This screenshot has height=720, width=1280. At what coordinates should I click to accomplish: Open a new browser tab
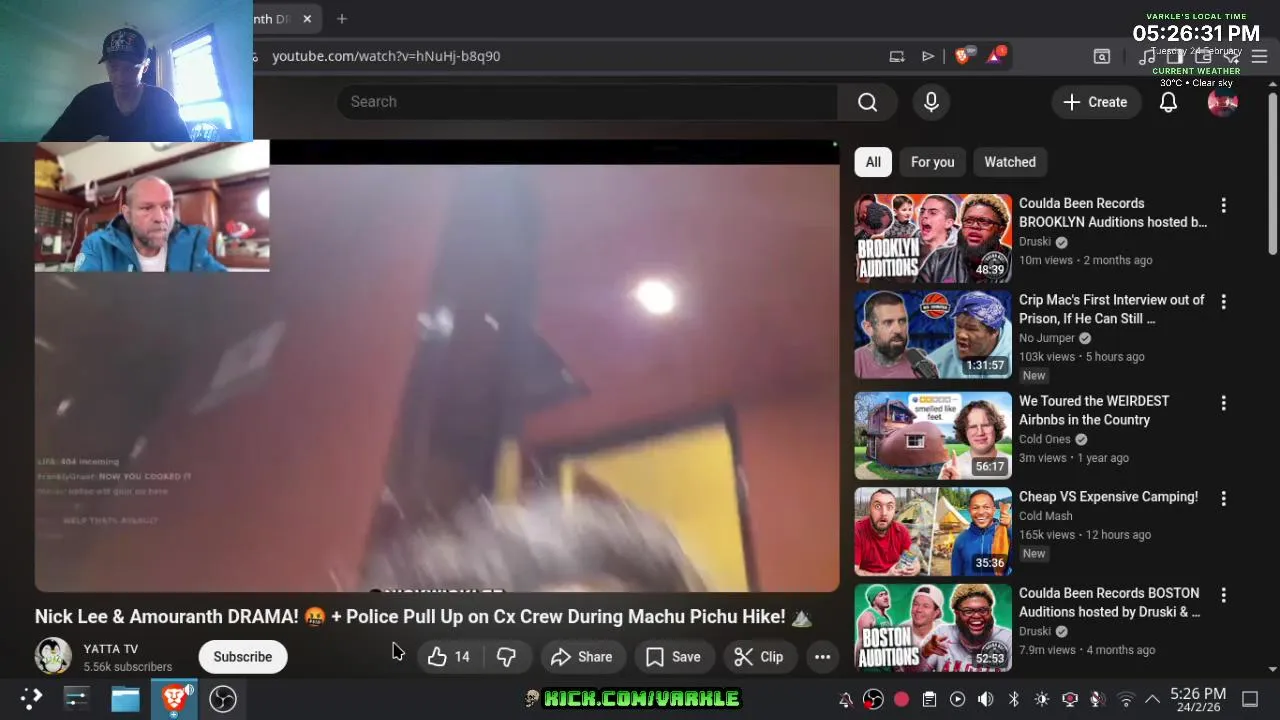342,19
